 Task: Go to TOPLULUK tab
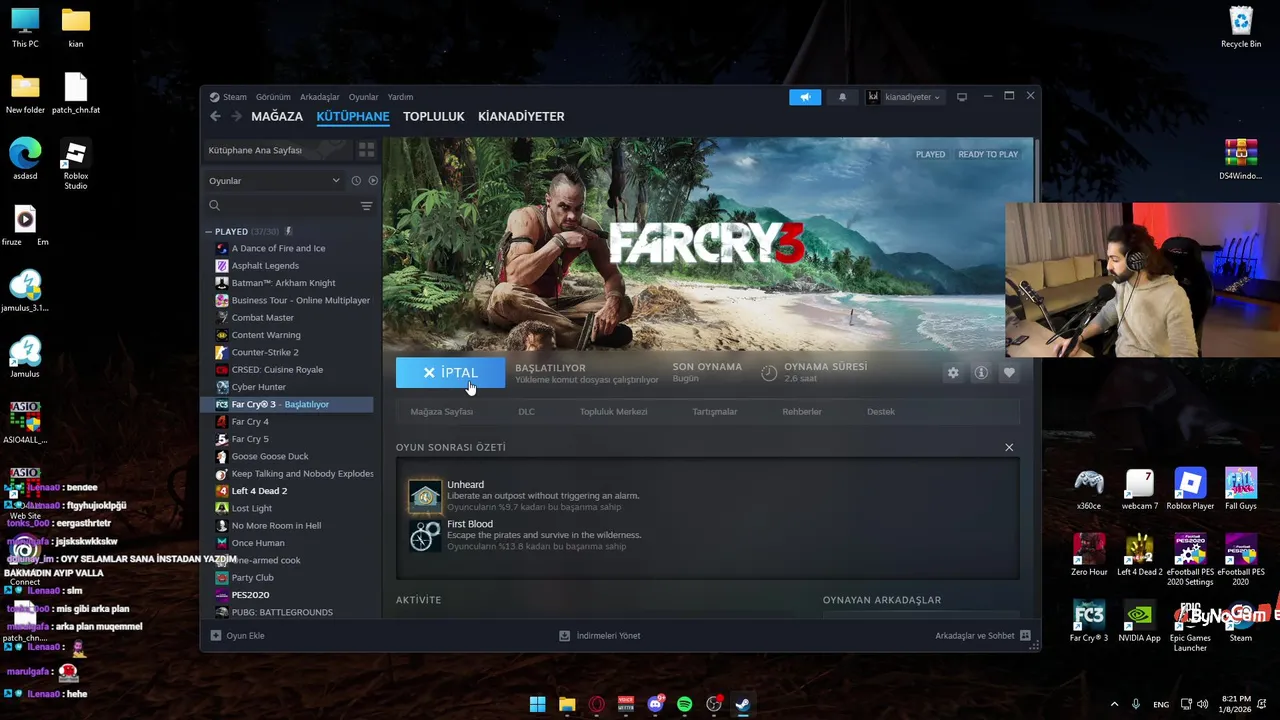tap(434, 116)
